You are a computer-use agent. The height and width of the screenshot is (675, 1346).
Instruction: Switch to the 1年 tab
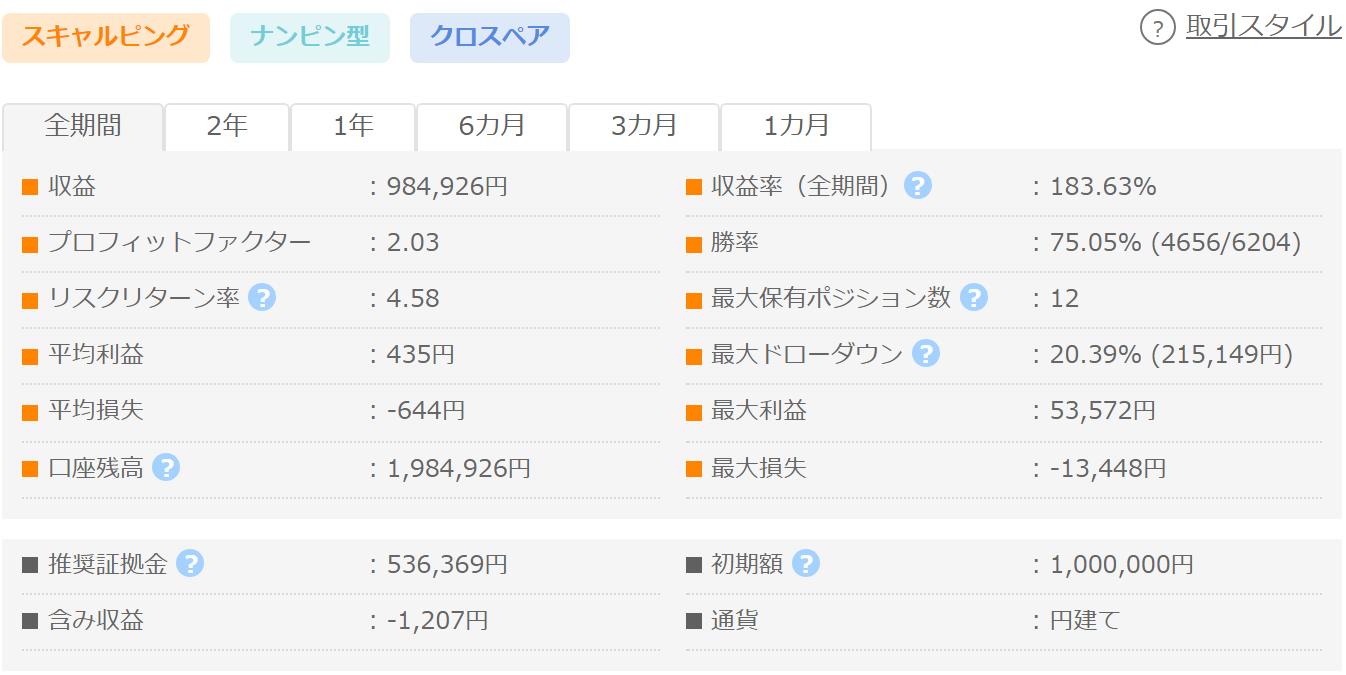pyautogui.click(x=353, y=127)
